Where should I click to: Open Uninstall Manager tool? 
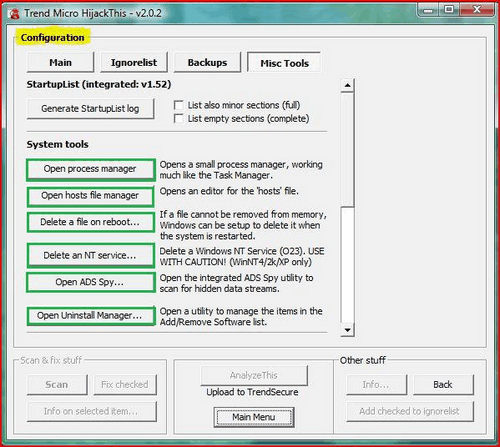point(90,316)
